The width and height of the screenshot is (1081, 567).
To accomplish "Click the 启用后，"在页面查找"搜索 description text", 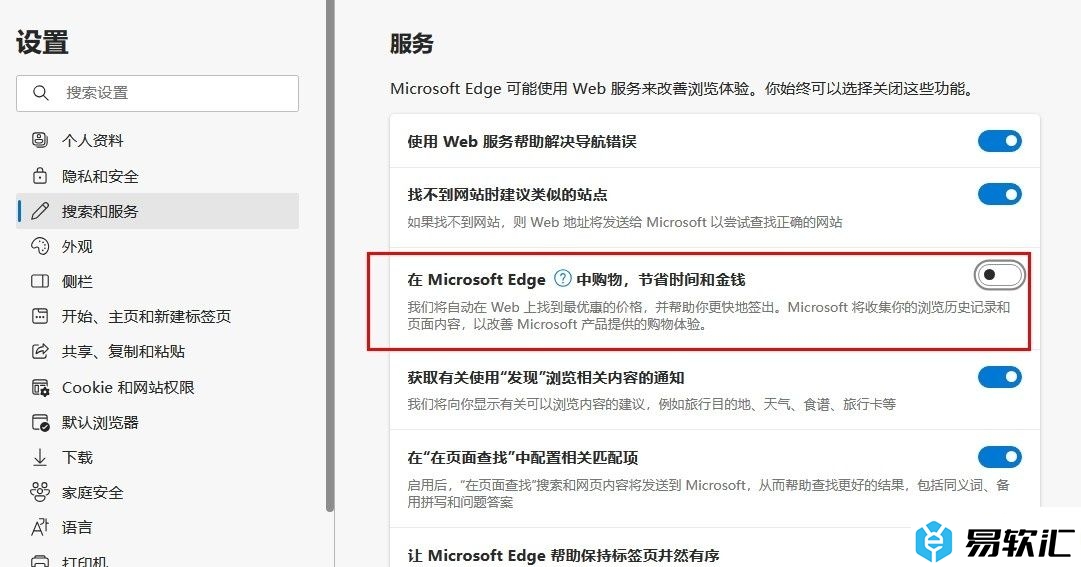I will (x=709, y=493).
